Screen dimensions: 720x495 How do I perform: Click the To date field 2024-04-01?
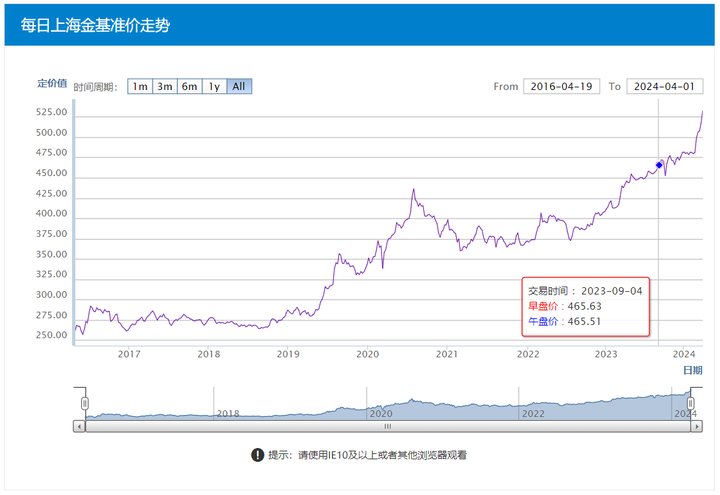pyautogui.click(x=670, y=86)
